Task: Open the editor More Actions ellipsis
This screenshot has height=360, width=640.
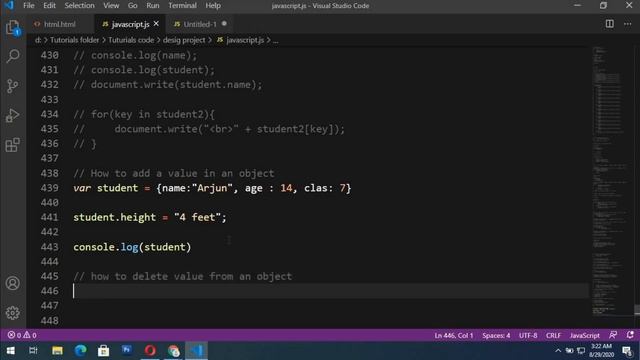Action: [628, 24]
